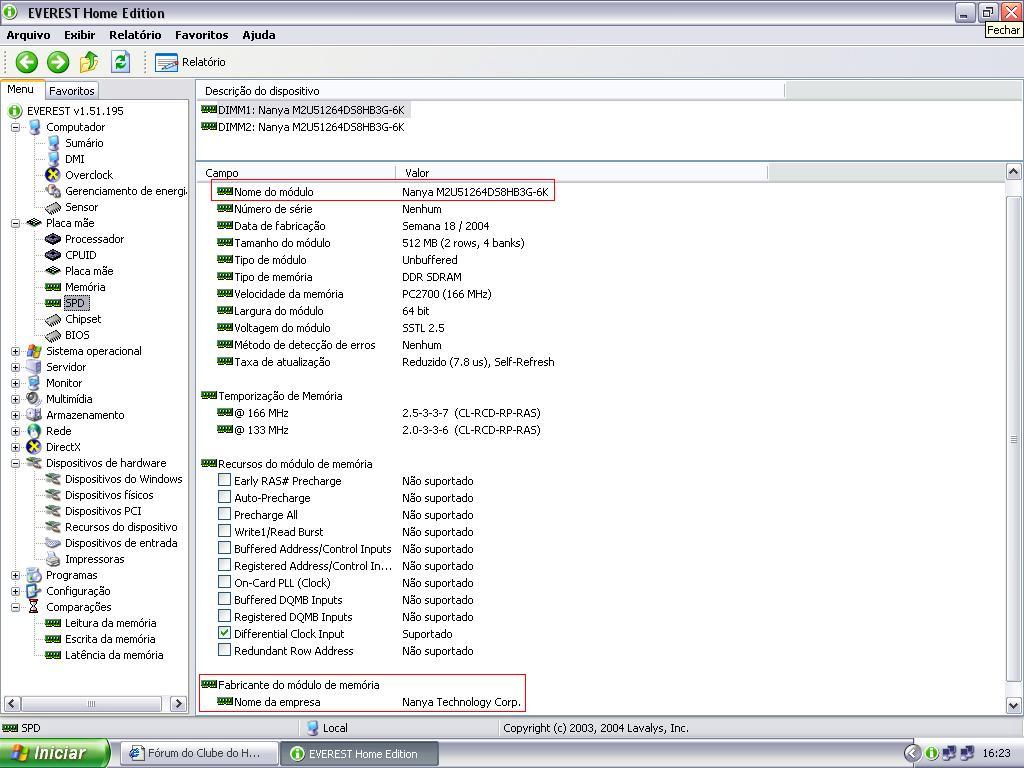Switch to Fórum do Clube taskbar window
This screenshot has height=768, width=1024.
(x=199, y=753)
